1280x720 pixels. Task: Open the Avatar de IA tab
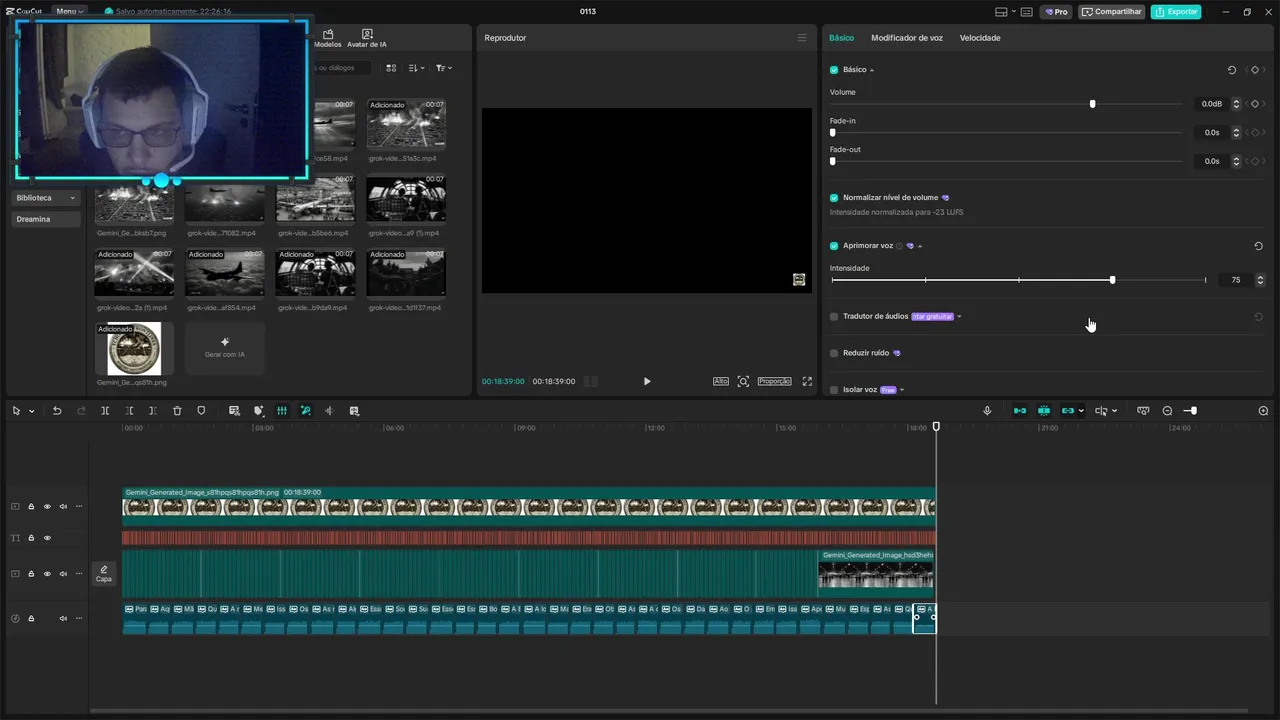coord(367,38)
